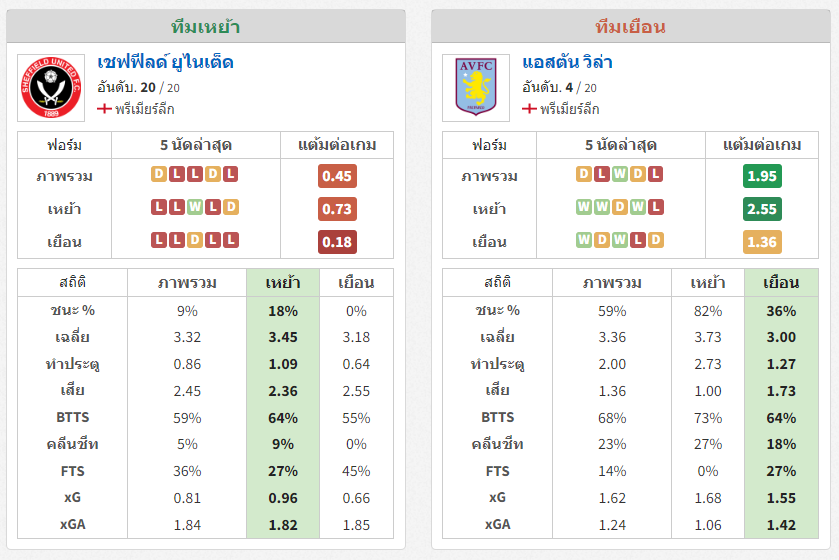This screenshot has width=839, height=560.
Task: Open the เชฟฟิลด์ ยูไนเต็ด team link
Action: coord(165,63)
